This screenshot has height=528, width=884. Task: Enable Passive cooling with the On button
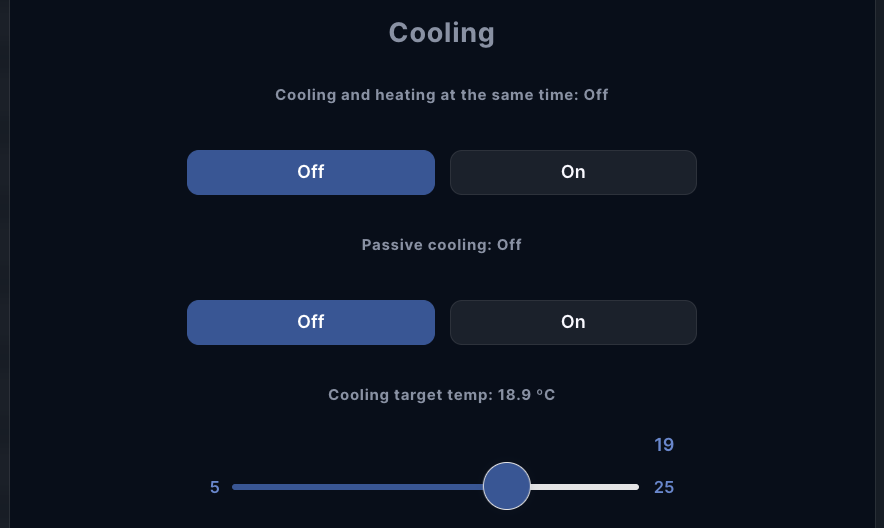[x=573, y=322]
